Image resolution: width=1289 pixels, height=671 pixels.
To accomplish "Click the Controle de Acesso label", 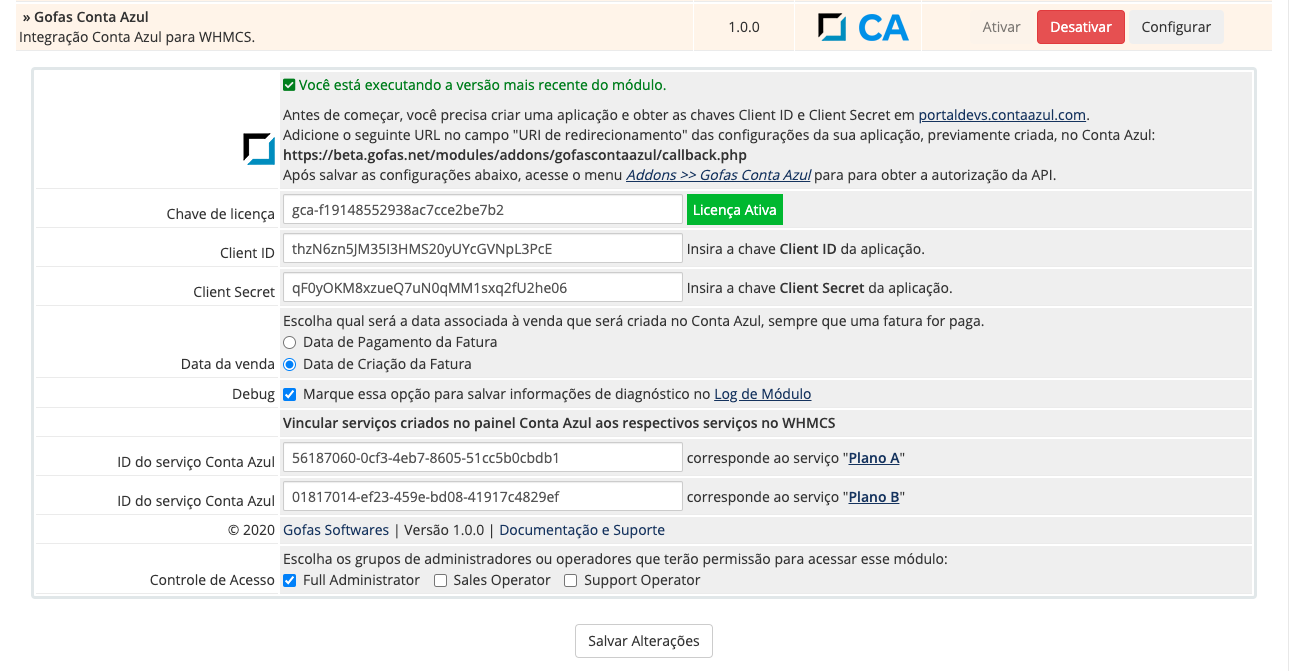I will coord(212,580).
